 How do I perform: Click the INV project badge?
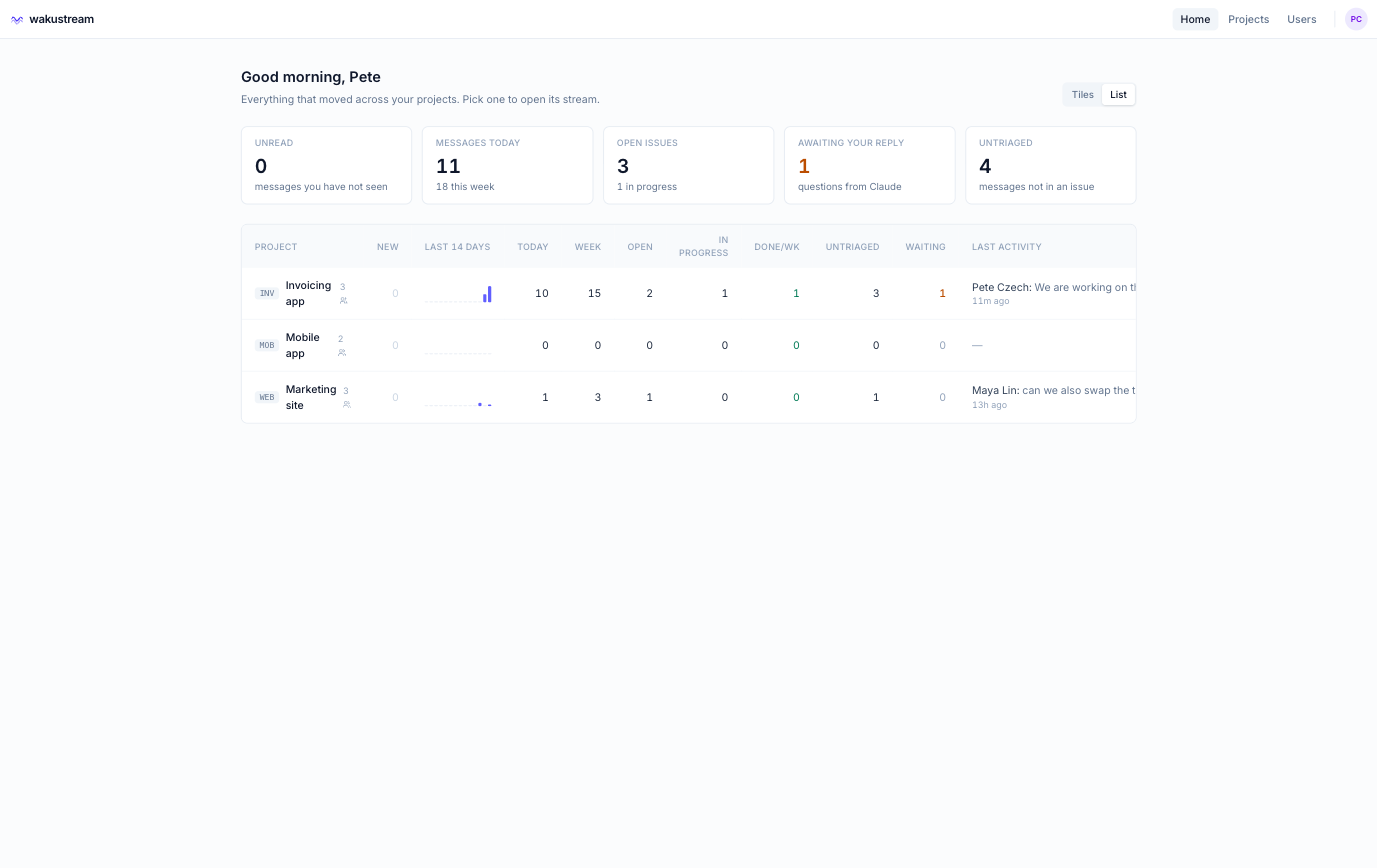click(267, 293)
